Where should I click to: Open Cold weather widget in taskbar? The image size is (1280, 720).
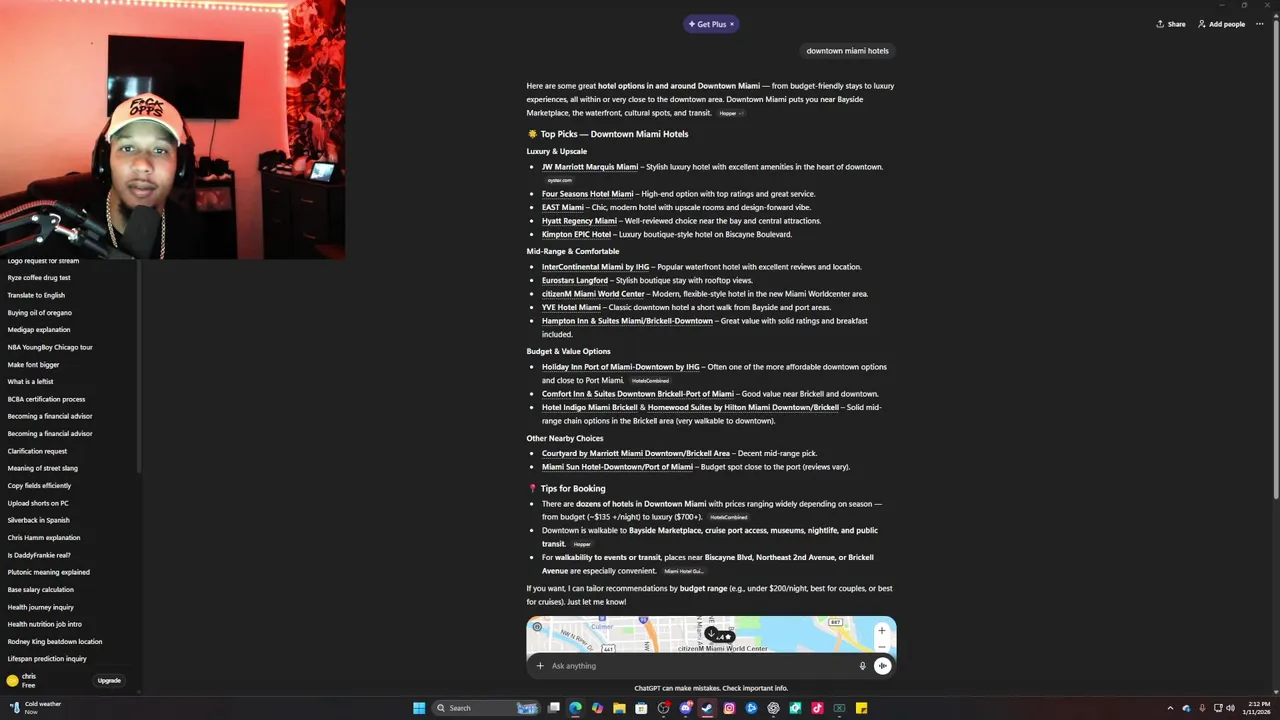(35, 707)
